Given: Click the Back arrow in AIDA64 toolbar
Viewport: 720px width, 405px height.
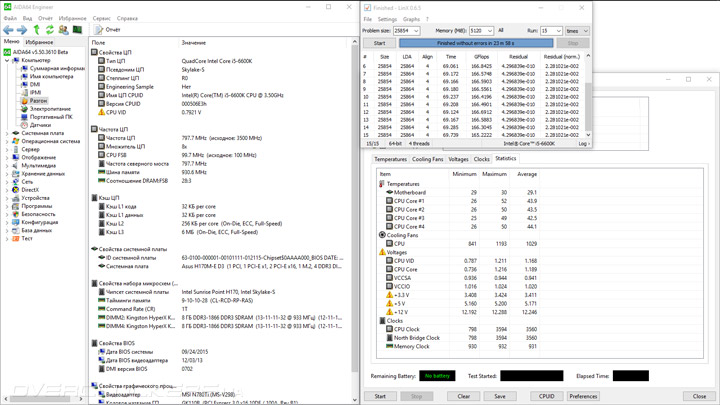Looking at the screenshot, I should [8, 30].
